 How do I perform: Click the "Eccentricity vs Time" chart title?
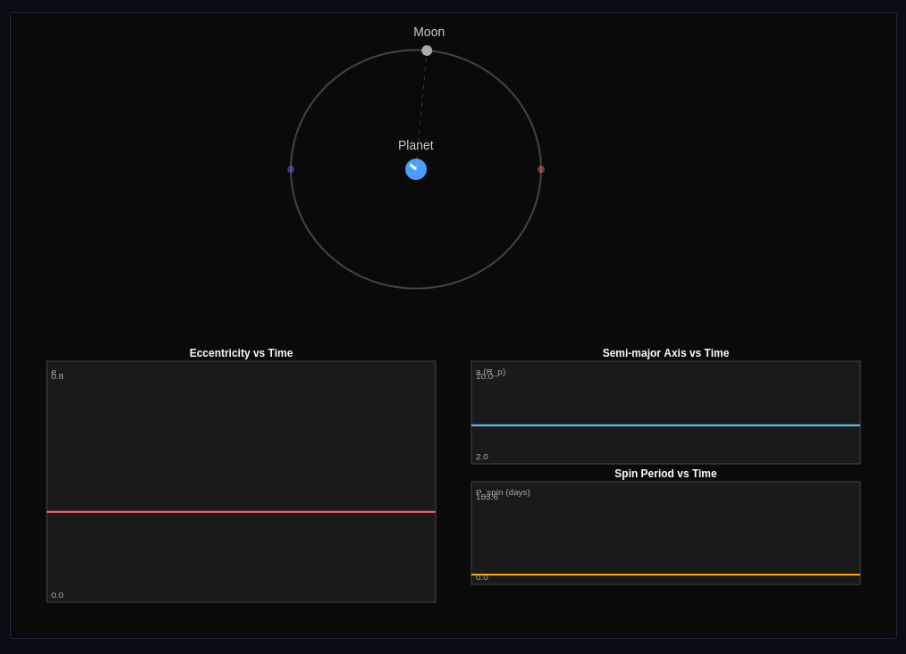coord(241,353)
